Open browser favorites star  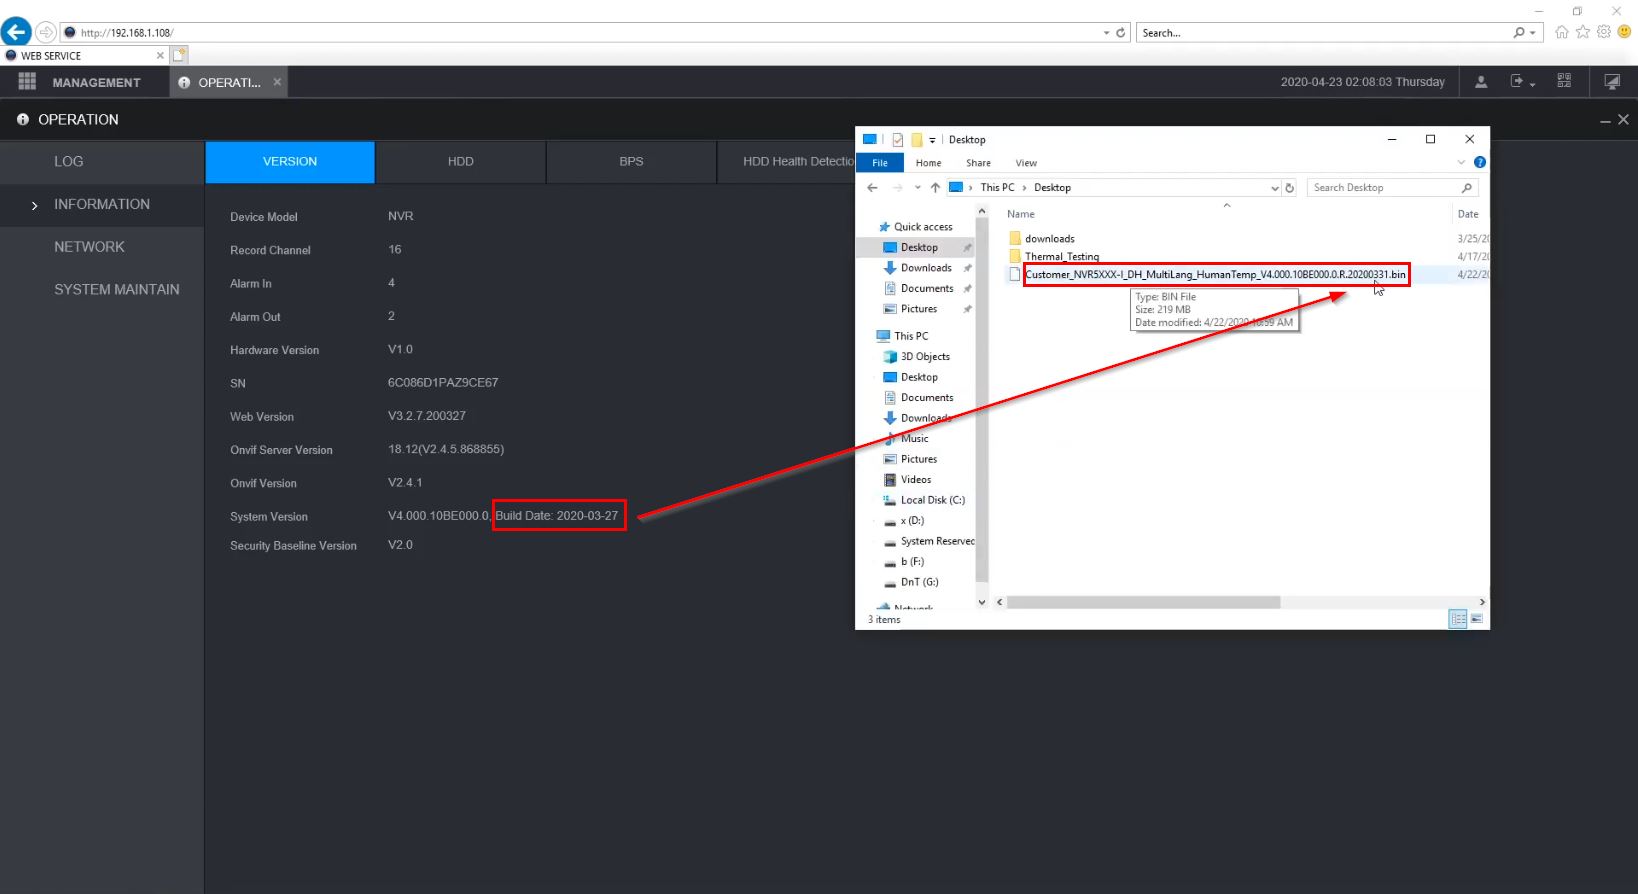1583,32
